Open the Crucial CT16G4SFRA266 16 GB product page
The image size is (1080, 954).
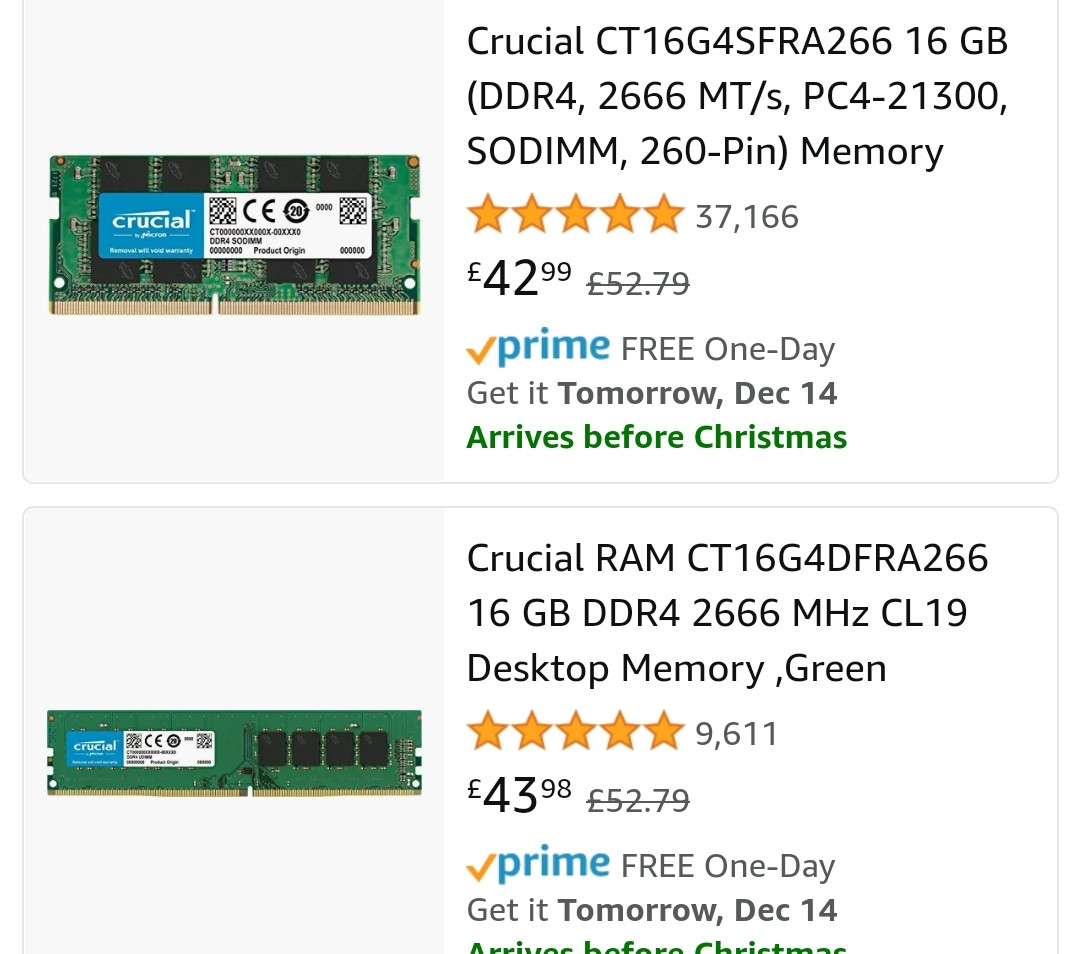click(x=737, y=95)
